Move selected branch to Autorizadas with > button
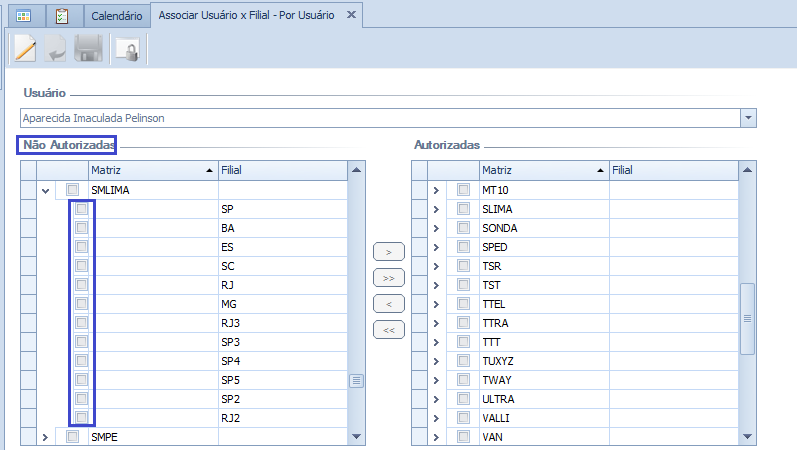 coord(388,252)
